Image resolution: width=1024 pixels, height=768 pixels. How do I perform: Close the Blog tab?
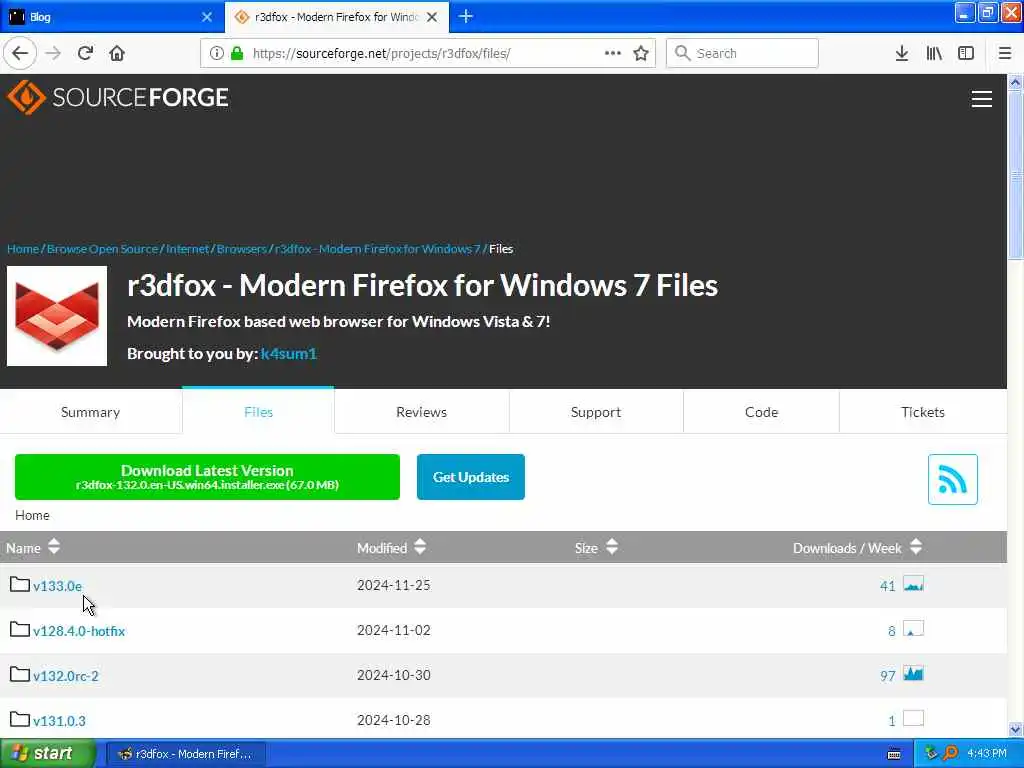point(207,17)
